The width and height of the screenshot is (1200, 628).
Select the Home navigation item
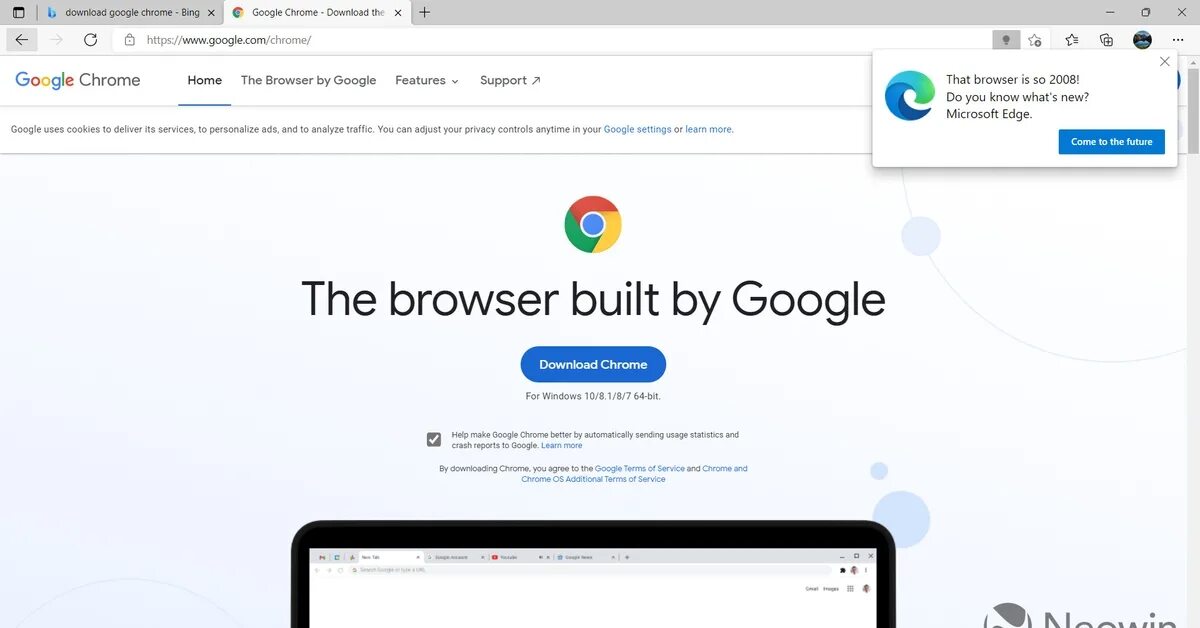click(205, 80)
